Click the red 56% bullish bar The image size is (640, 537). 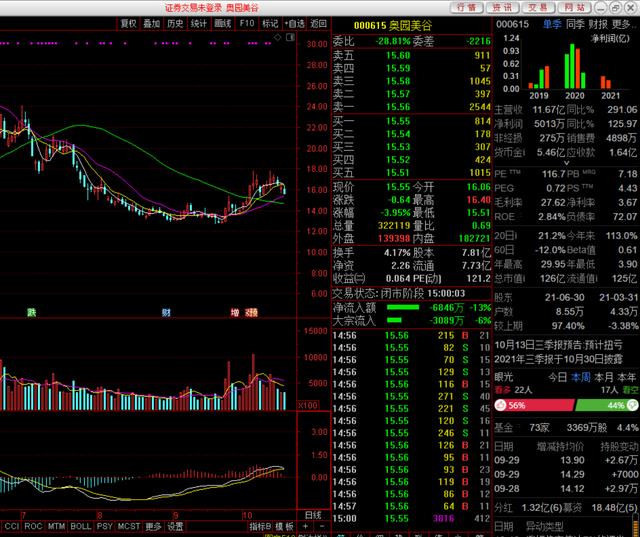pos(534,405)
